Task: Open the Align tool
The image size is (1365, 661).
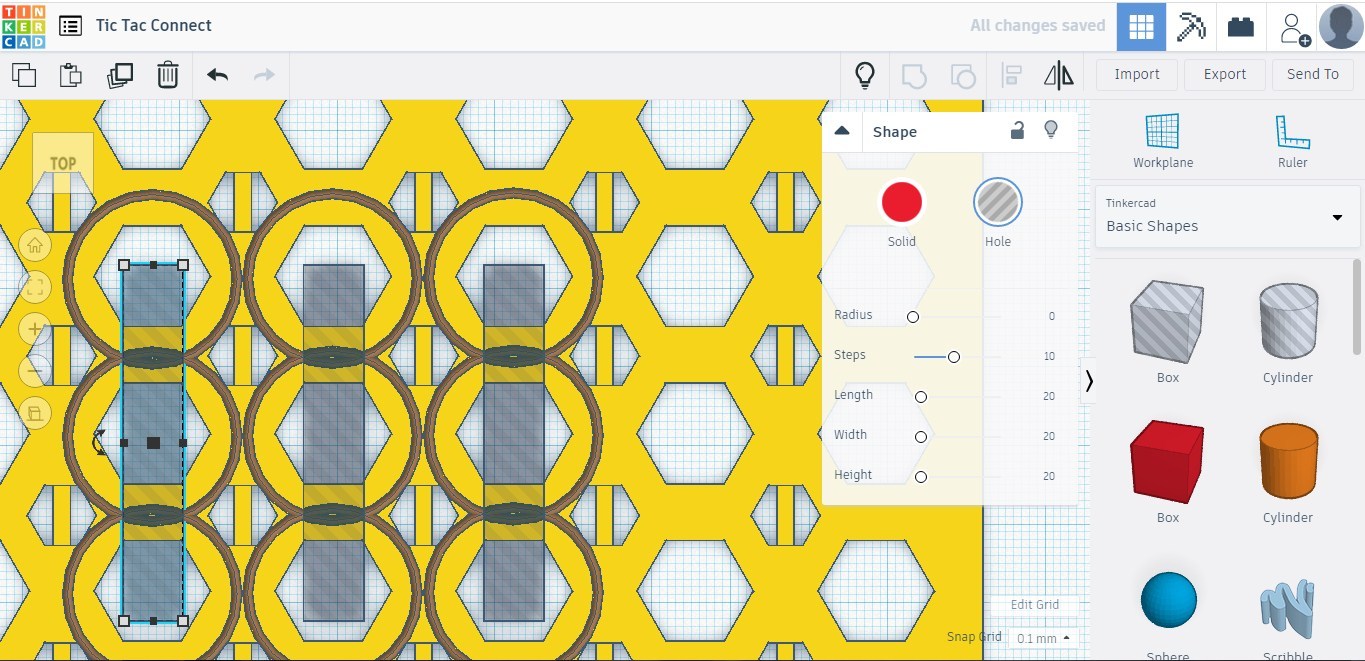Action: [1011, 75]
